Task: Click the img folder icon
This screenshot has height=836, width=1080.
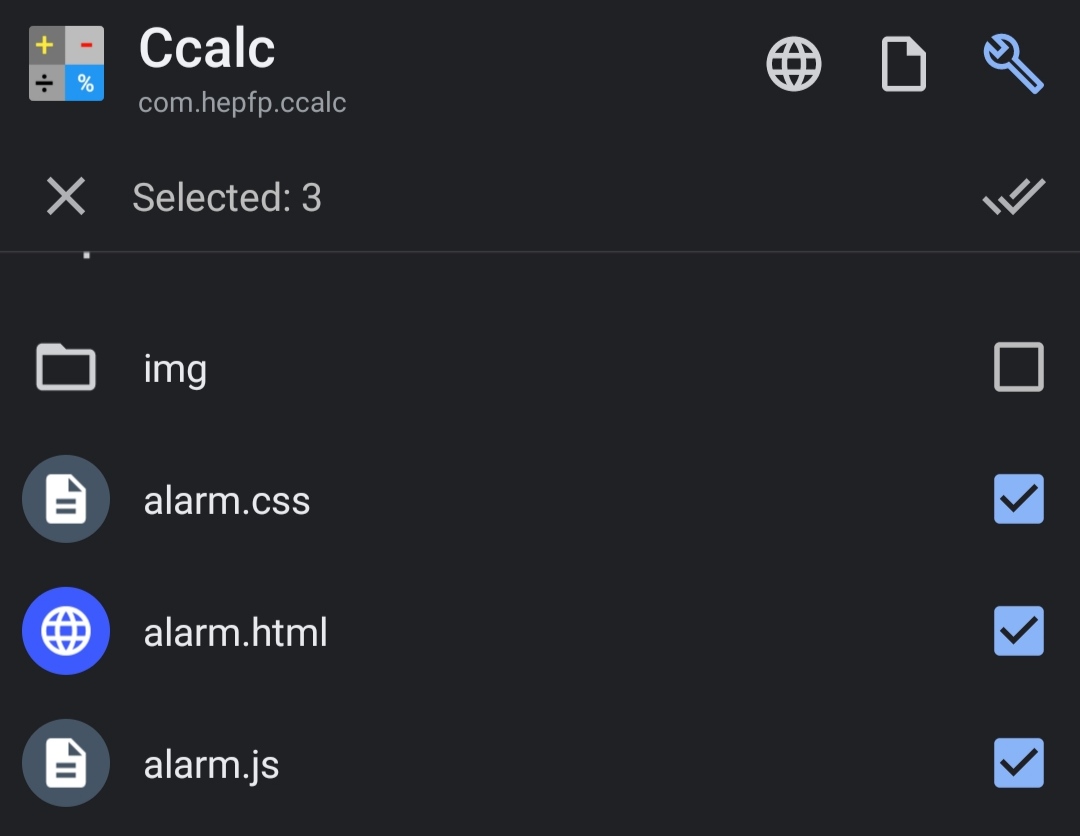Action: (65, 367)
